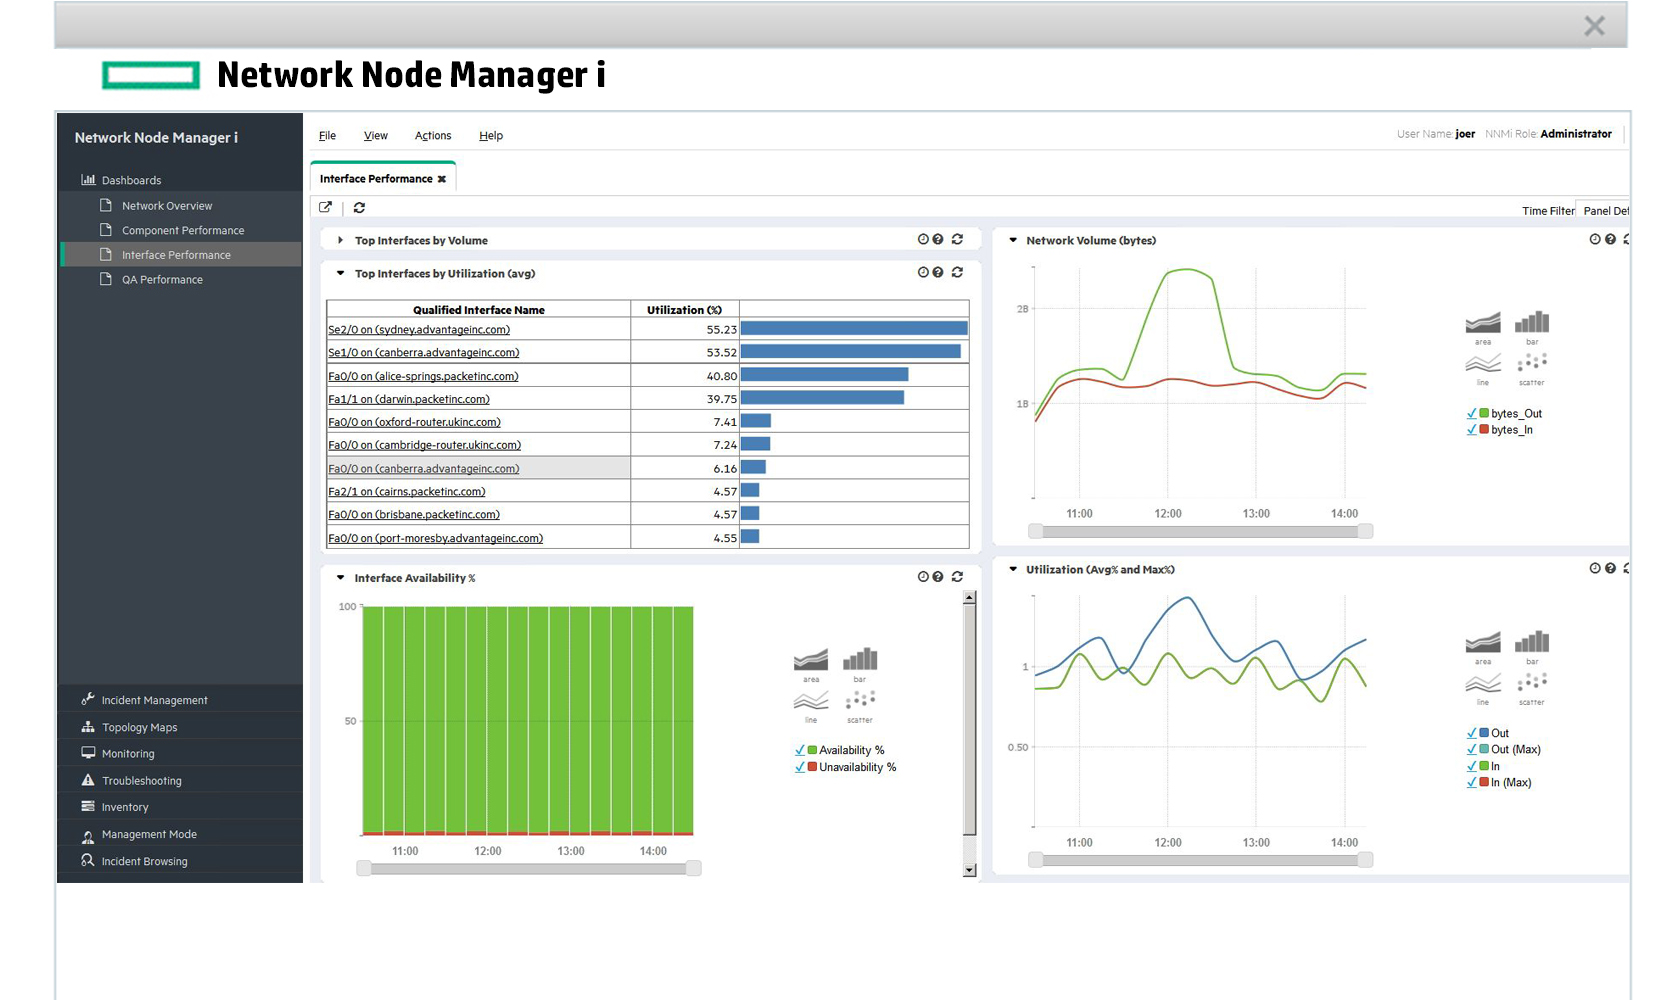Open the Fa2/1 on cairns.packetinc.com link
Screen dimensions: 1680x1000
[x=407, y=491]
